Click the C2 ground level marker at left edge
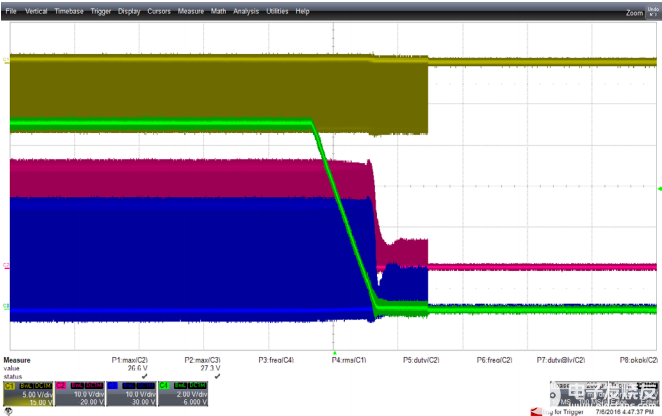Image resolution: width=662 pixels, height=416 pixels. click(6, 266)
